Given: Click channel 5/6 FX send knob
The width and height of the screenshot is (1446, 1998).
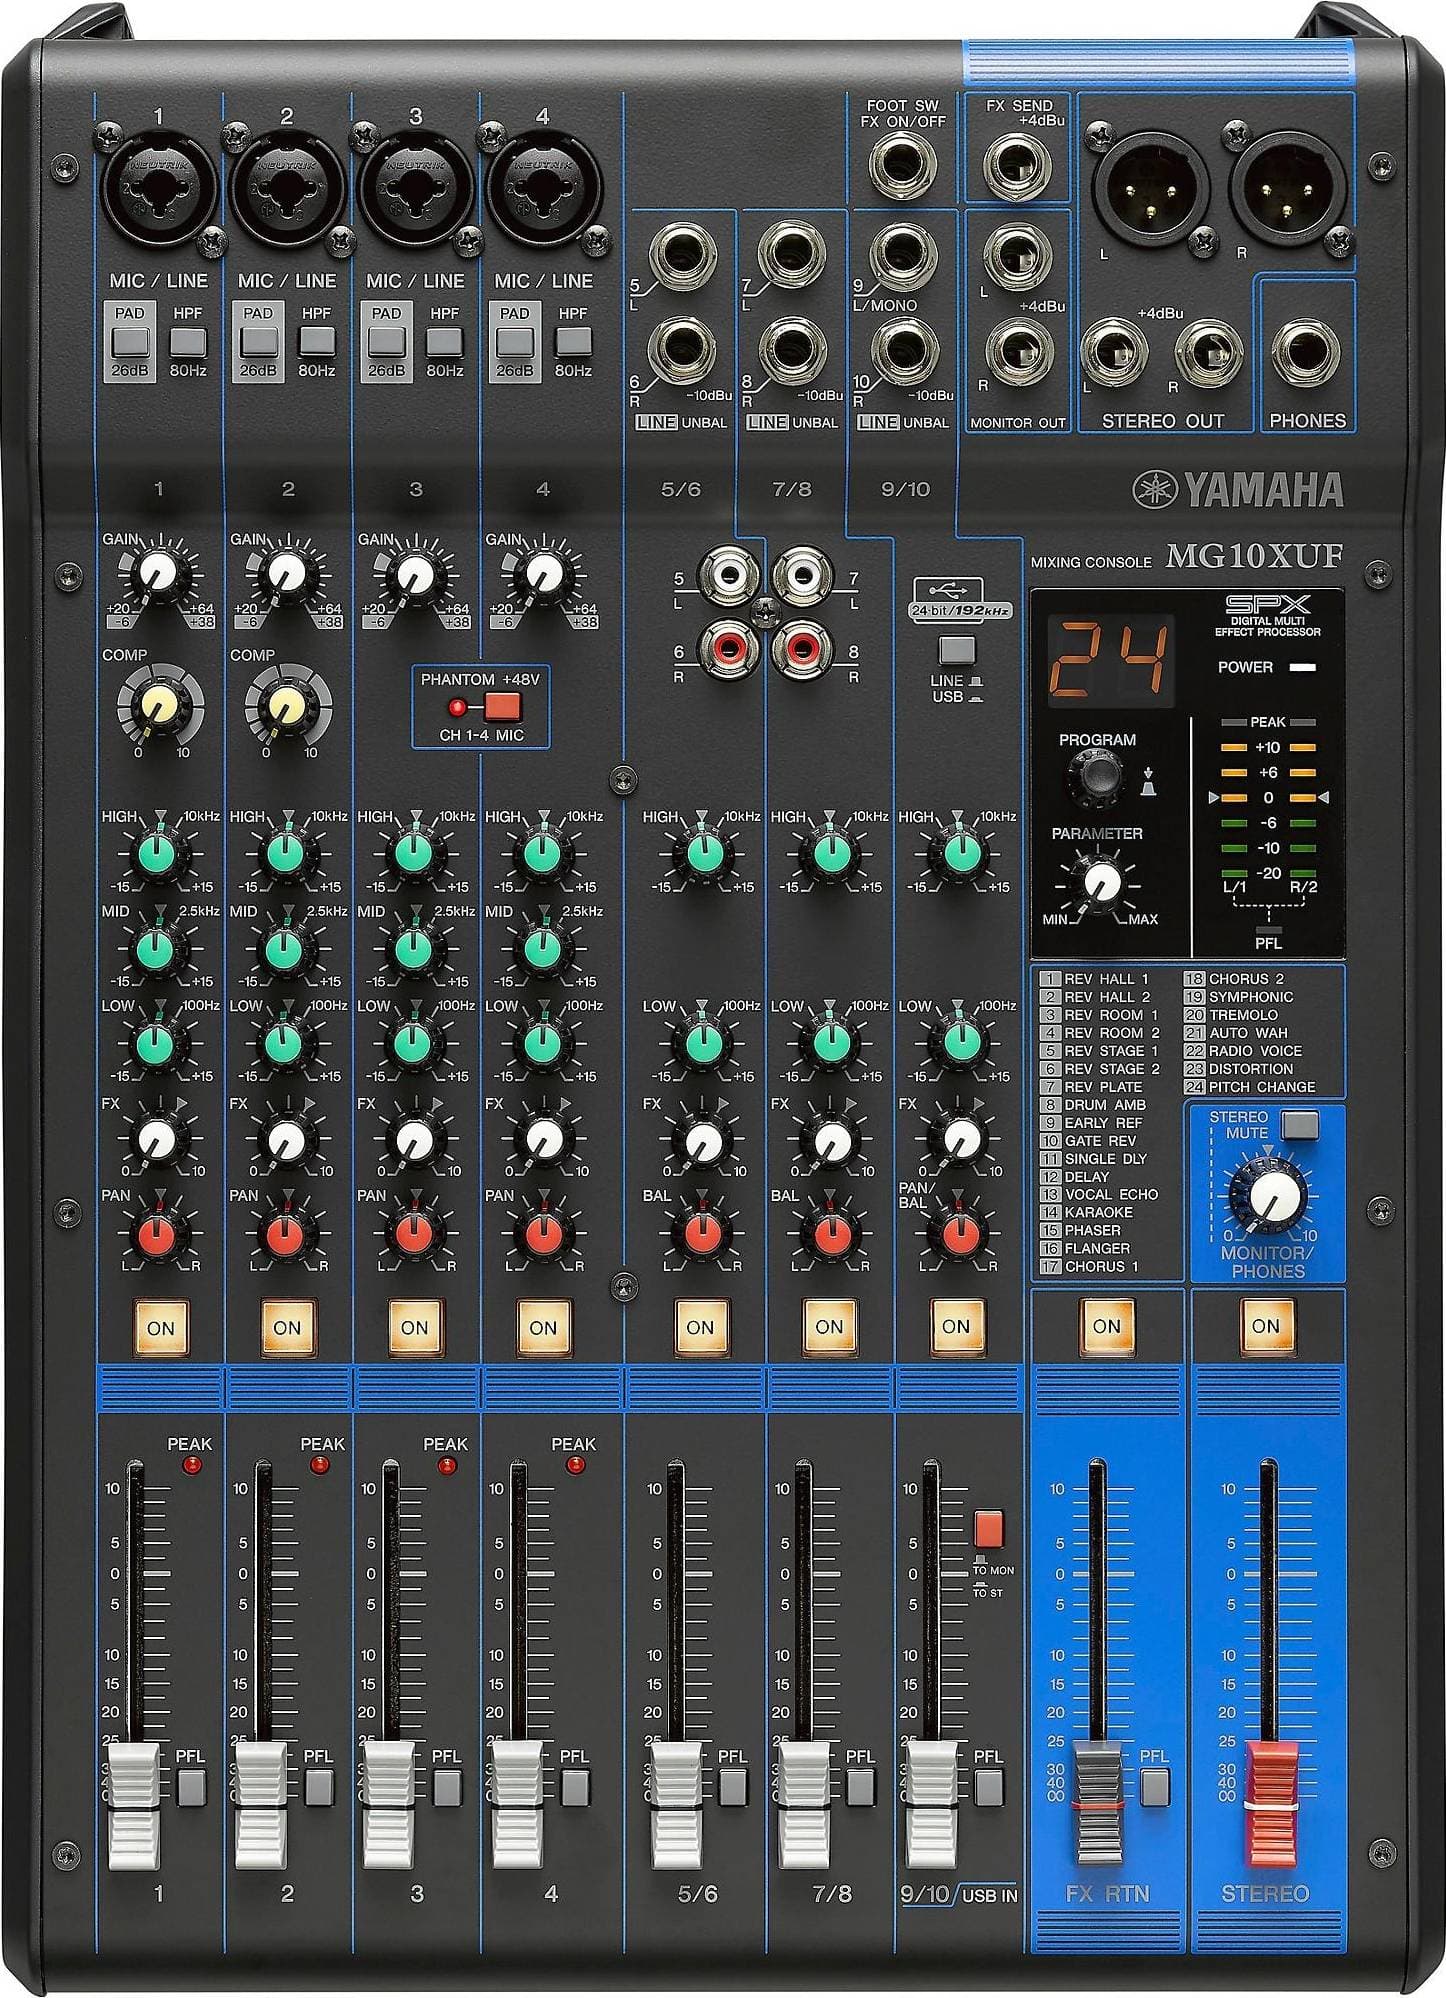Looking at the screenshot, I should pos(703,1139).
